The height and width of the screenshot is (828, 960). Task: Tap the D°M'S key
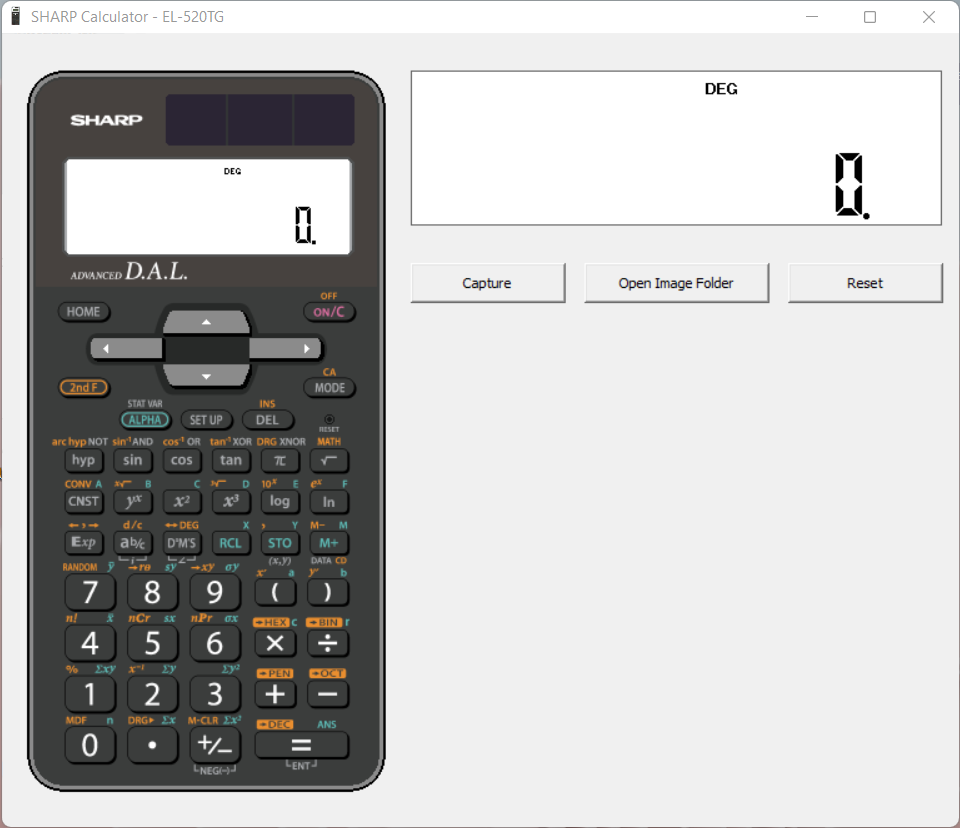point(182,543)
